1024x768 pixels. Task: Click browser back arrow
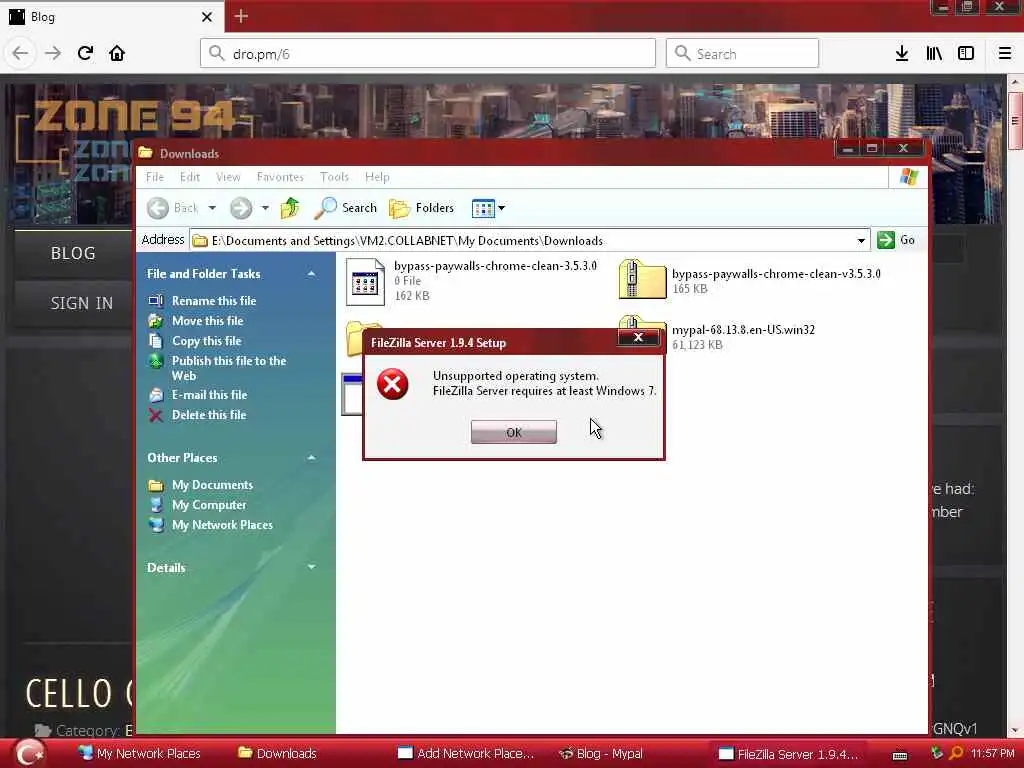point(20,54)
